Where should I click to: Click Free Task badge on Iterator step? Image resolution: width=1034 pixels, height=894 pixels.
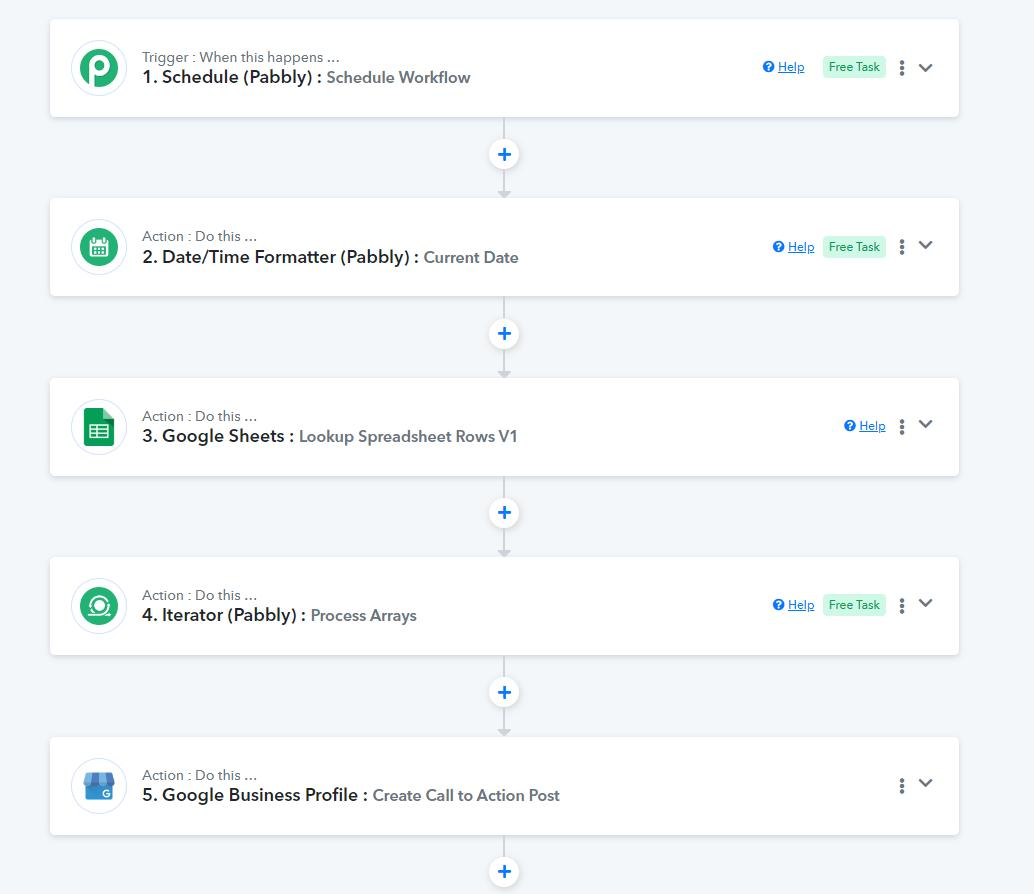pos(854,605)
